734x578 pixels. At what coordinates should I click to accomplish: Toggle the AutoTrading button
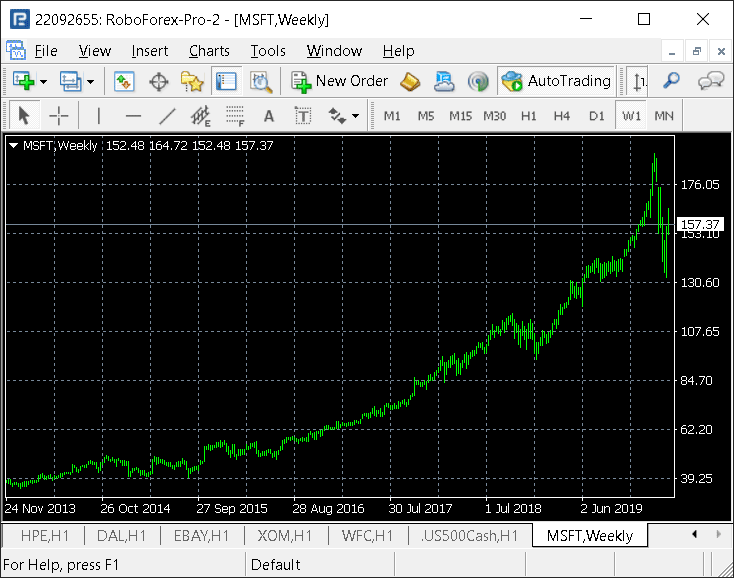pyautogui.click(x=556, y=81)
